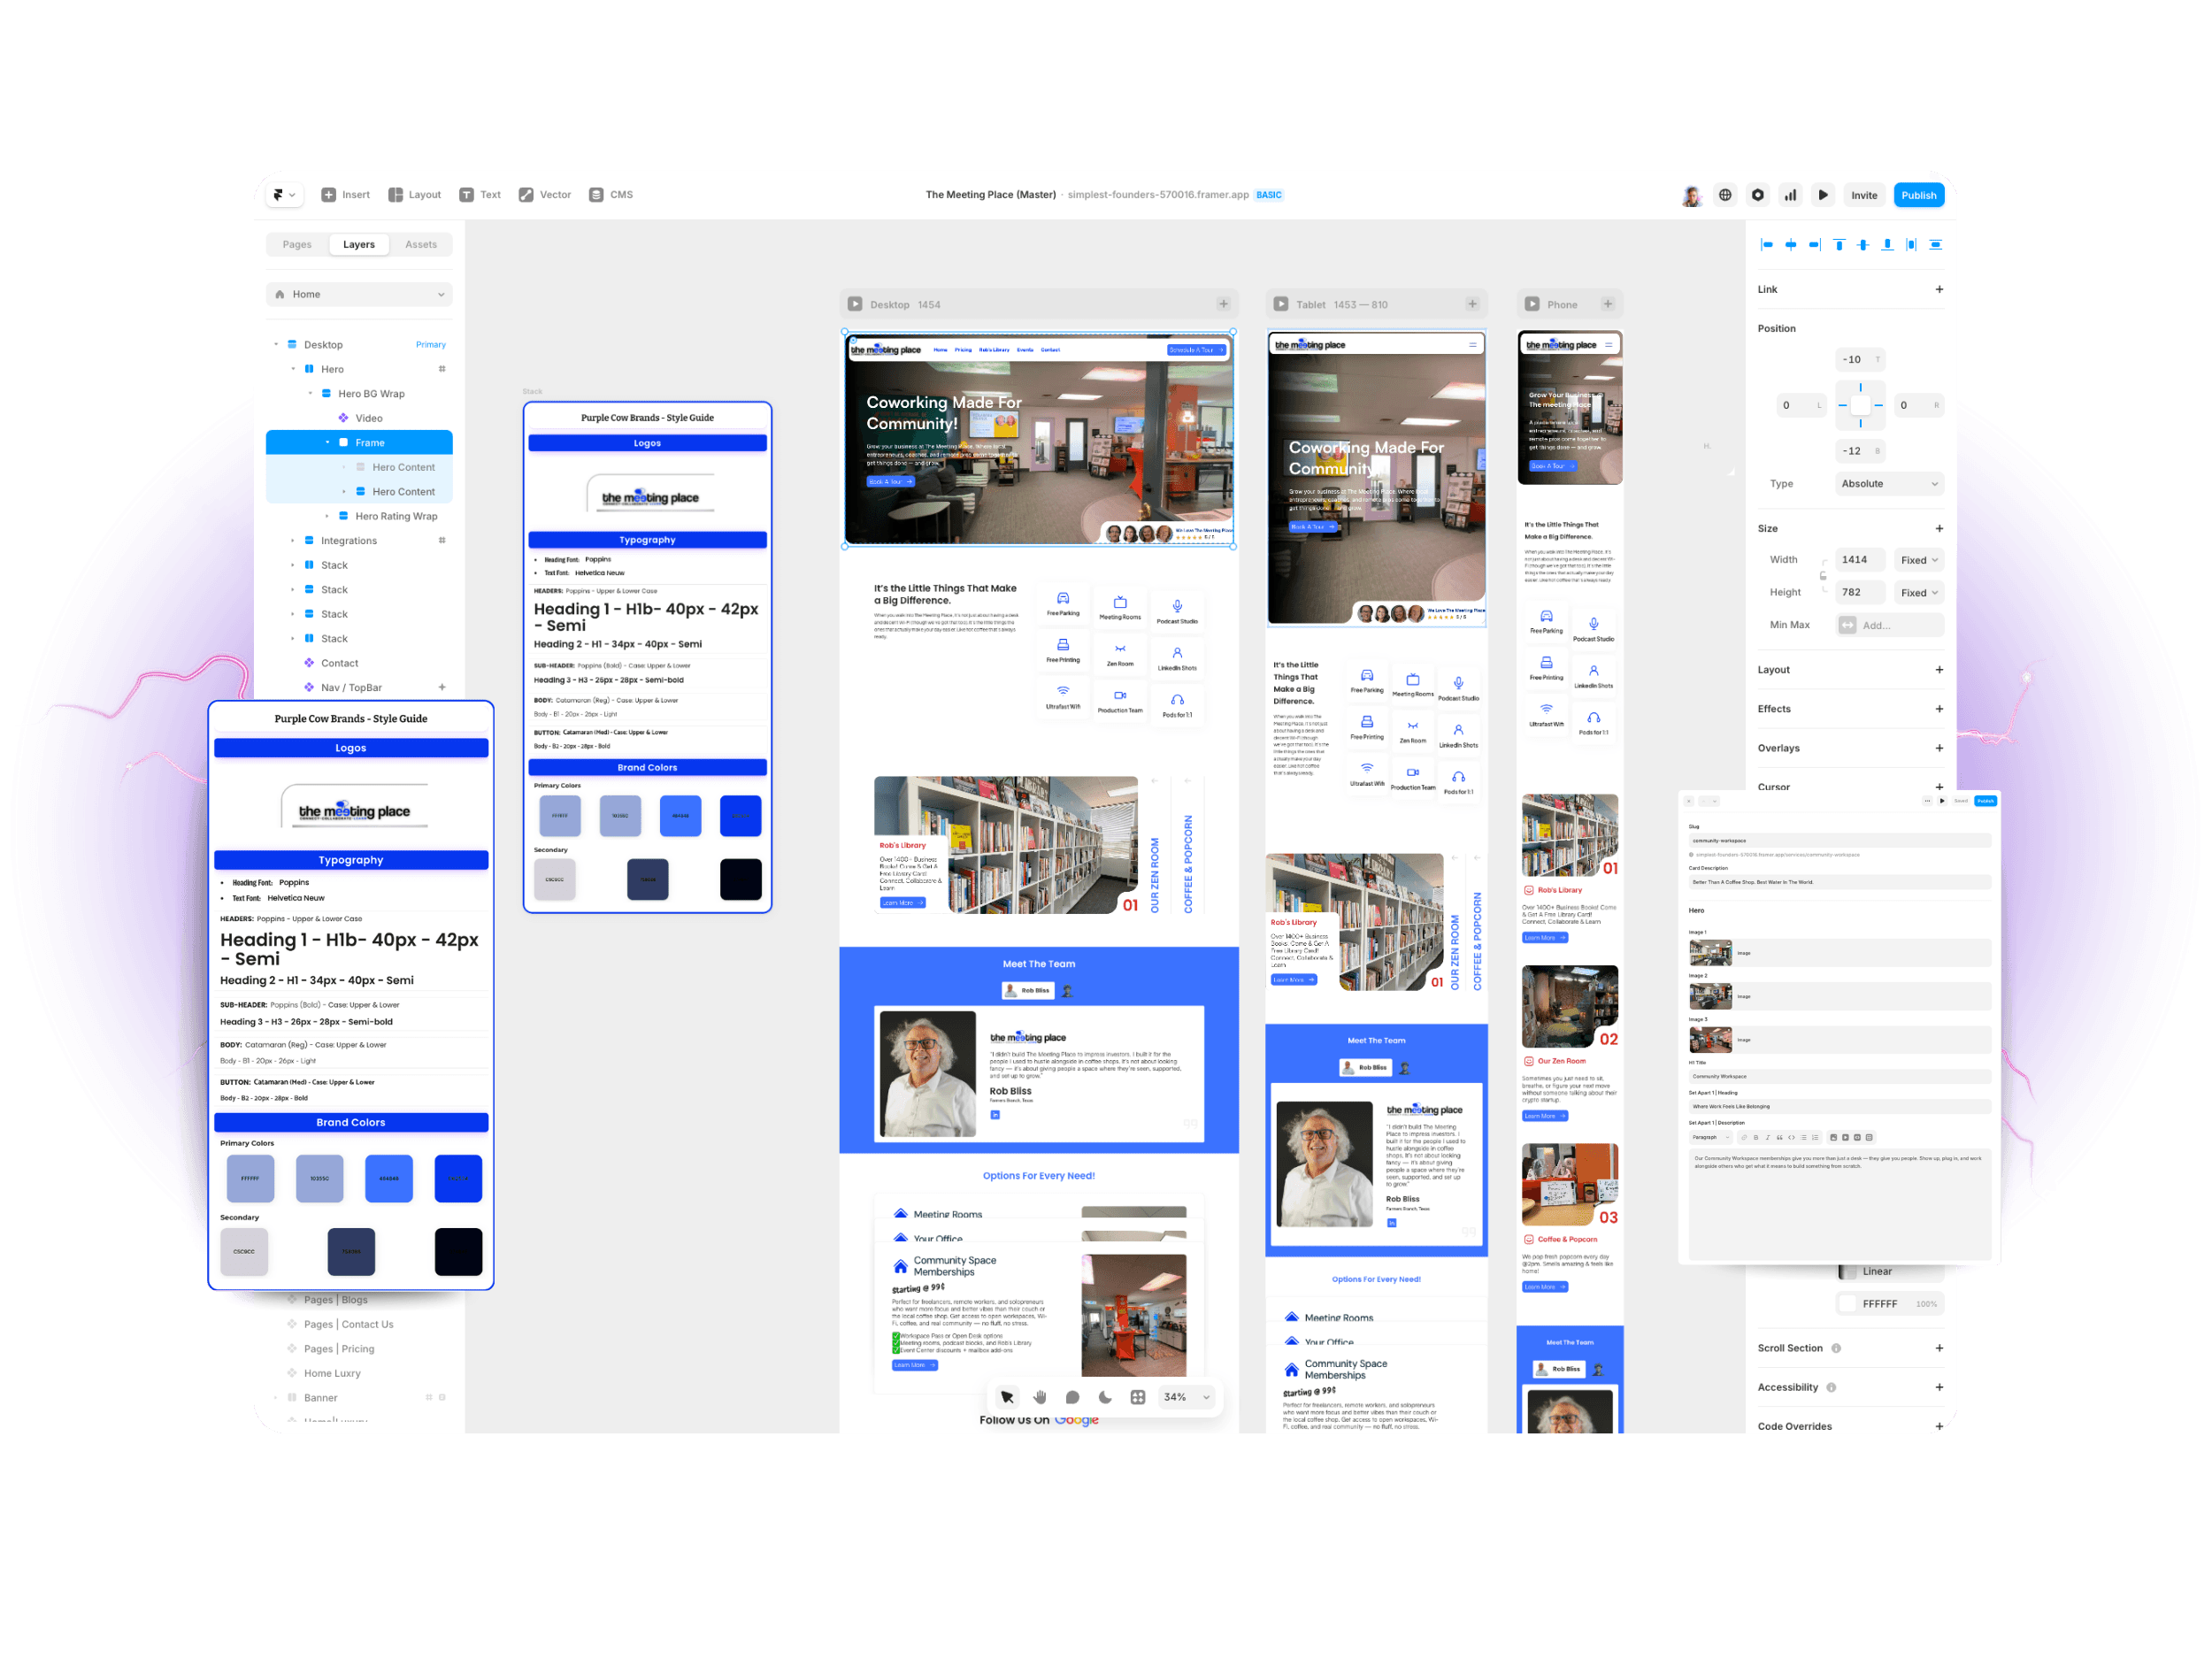Click the preview play icon in the top bar
Image resolution: width=2212 pixels, height=1659 pixels.
click(1823, 195)
